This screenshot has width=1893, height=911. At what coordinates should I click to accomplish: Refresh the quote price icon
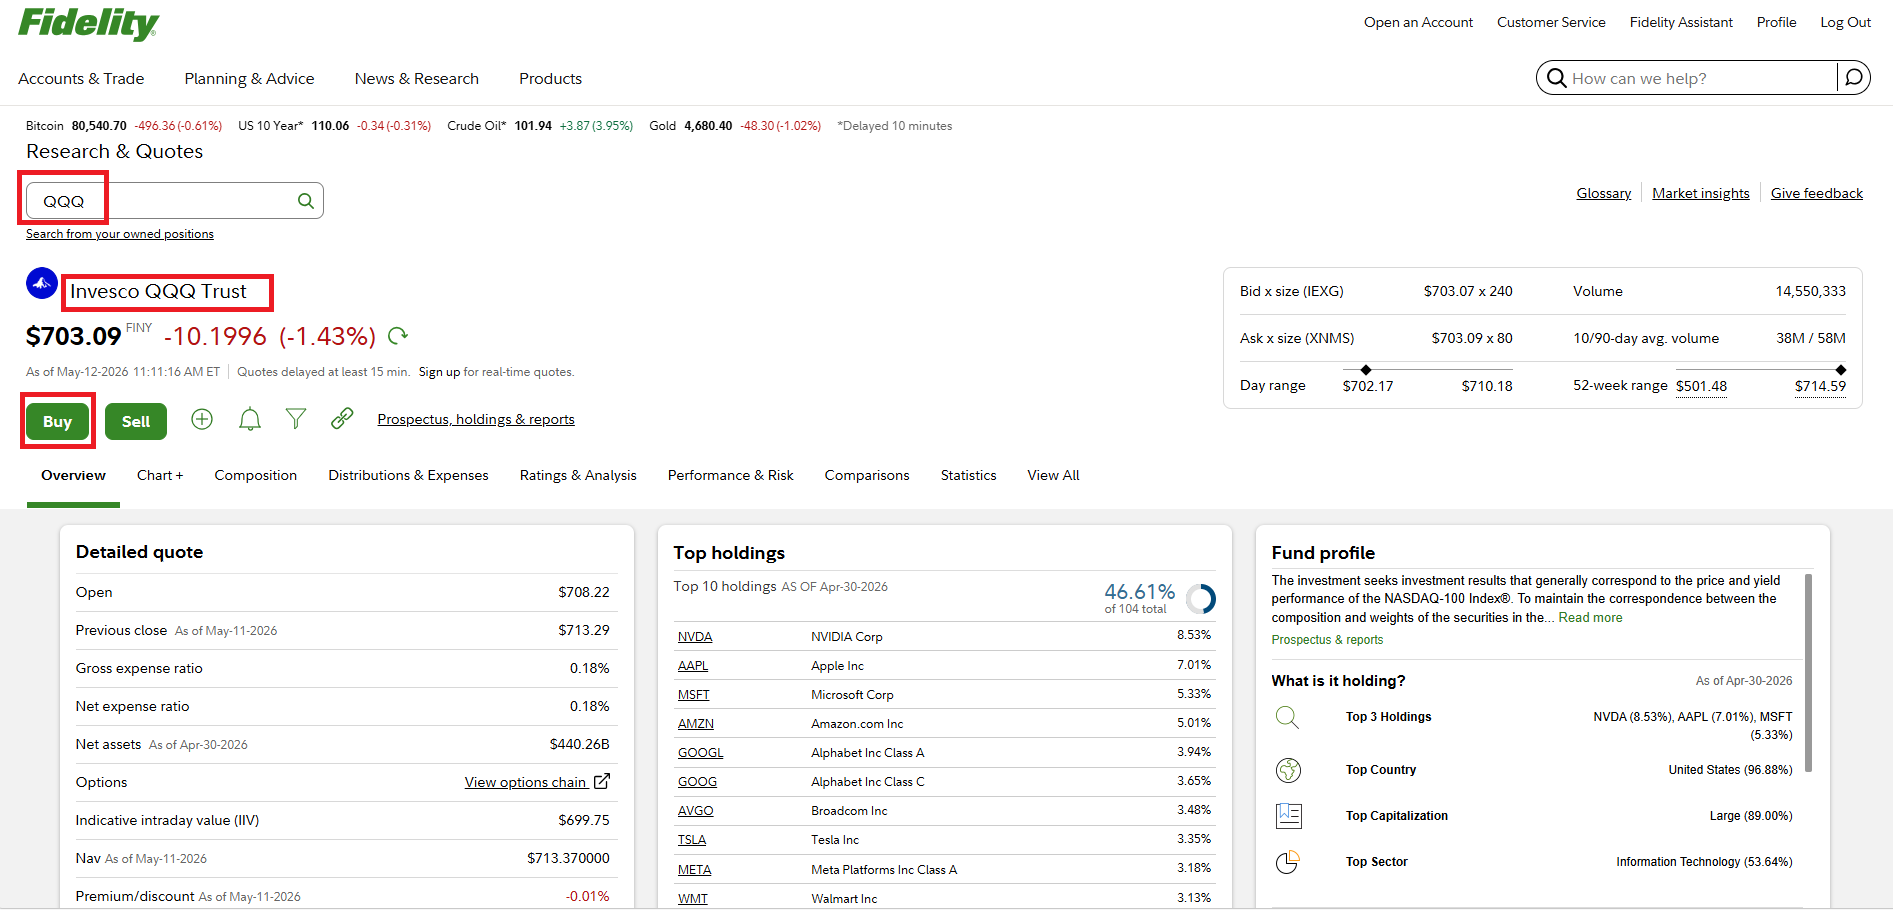(x=398, y=336)
